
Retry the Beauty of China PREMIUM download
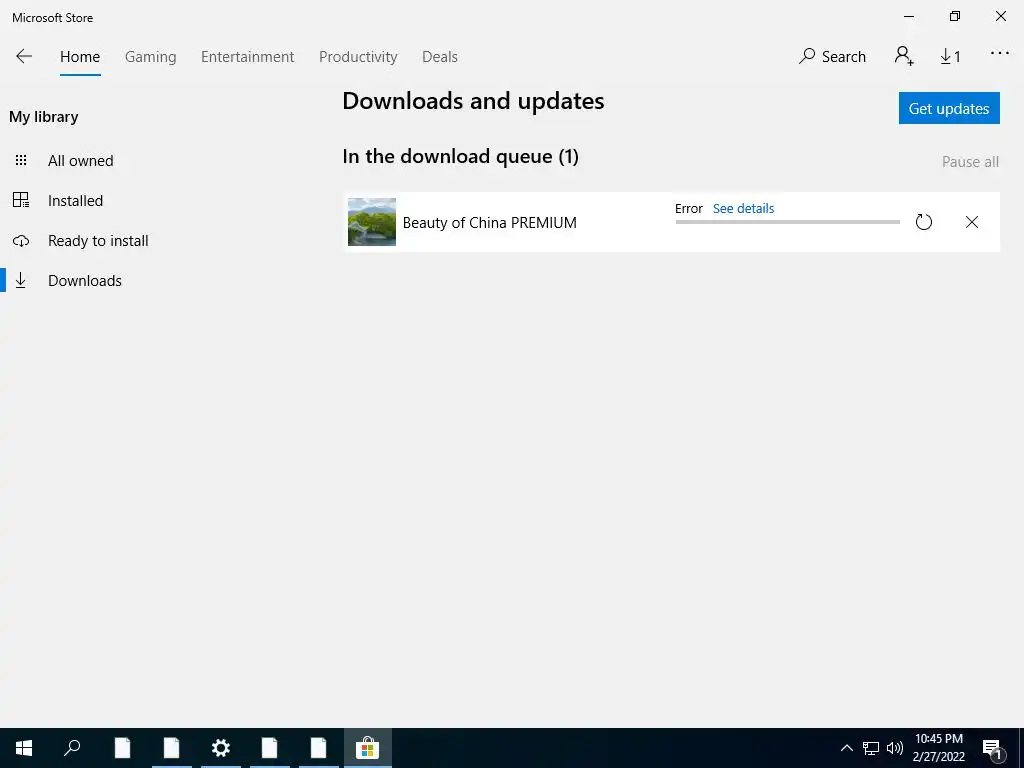coord(923,222)
